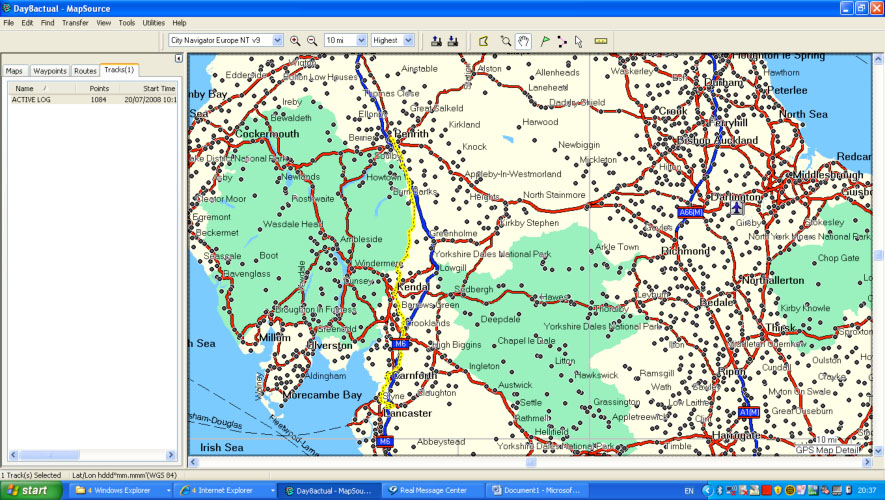Open the File menu
885x500 pixels.
pyautogui.click(x=8, y=23)
